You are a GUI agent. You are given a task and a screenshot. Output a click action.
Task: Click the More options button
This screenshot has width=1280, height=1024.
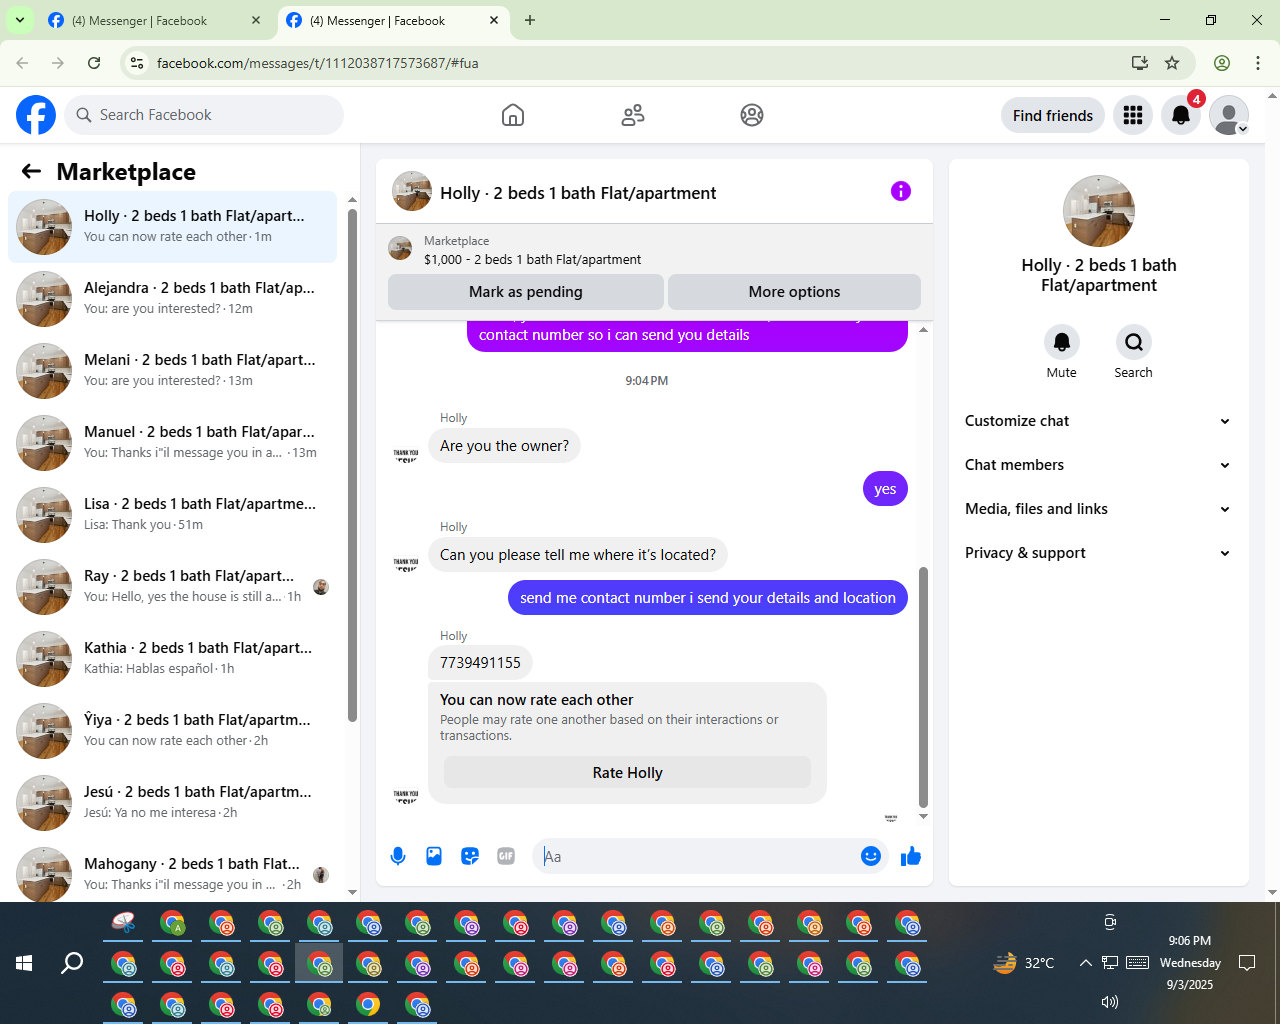[x=794, y=292]
